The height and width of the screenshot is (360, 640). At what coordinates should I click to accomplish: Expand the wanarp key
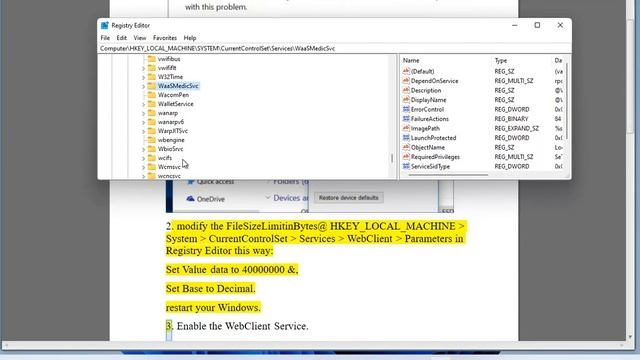(143, 113)
